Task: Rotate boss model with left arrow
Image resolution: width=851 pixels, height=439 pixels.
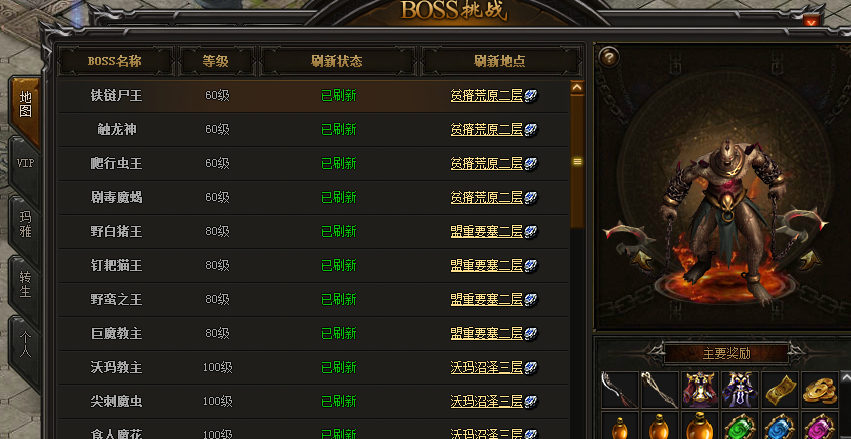Action: click(x=641, y=260)
